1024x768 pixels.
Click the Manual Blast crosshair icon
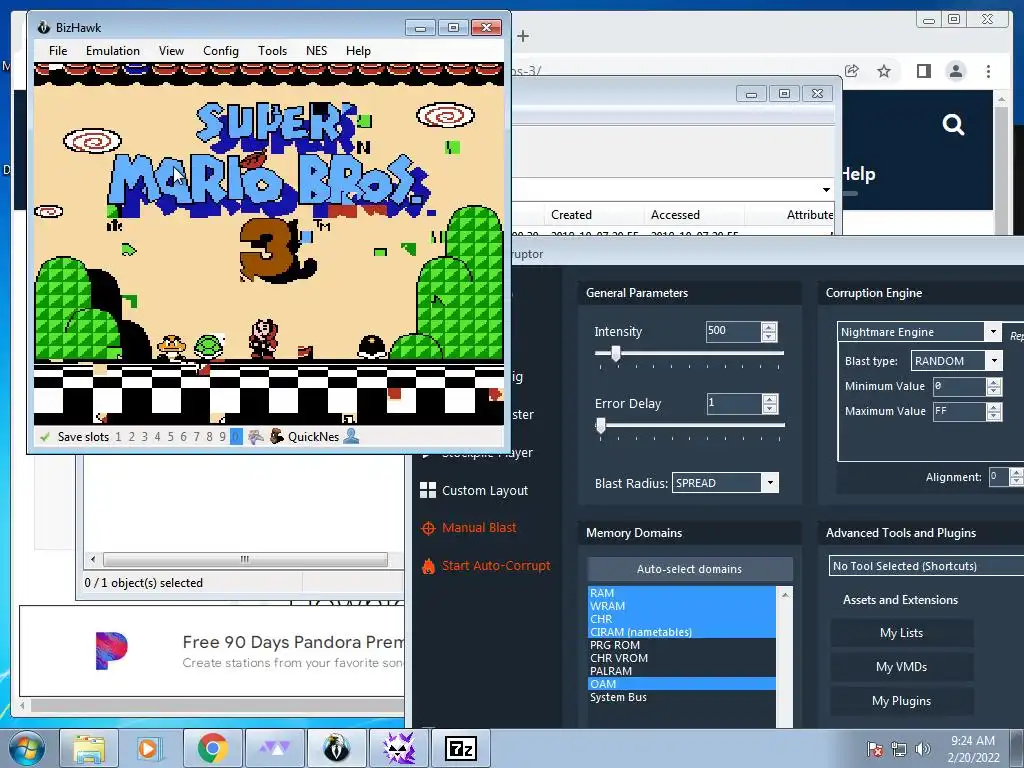(428, 528)
